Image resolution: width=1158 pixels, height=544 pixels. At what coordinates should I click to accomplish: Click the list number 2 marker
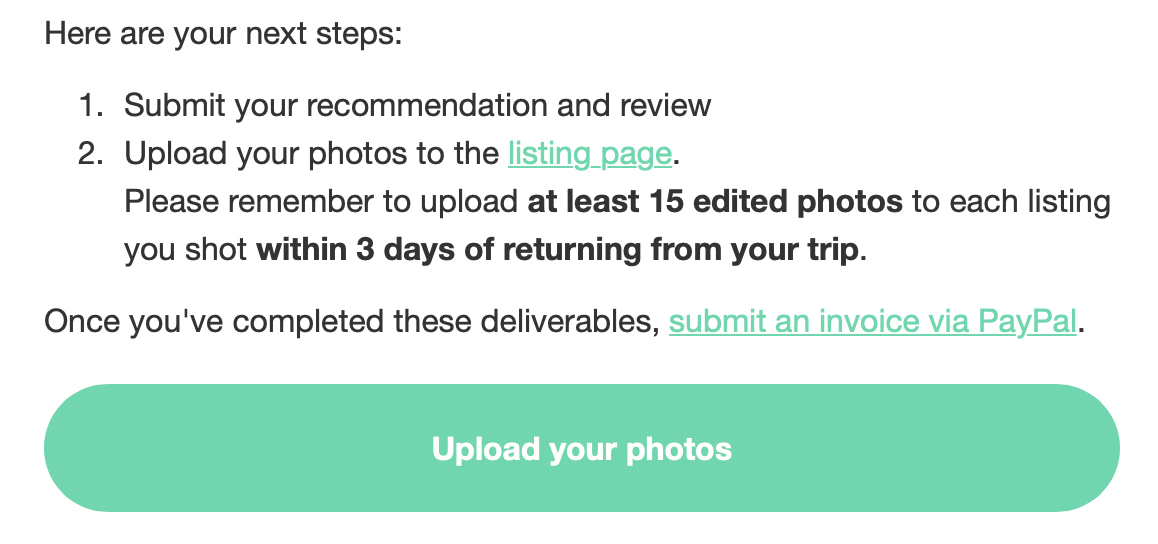pos(90,154)
